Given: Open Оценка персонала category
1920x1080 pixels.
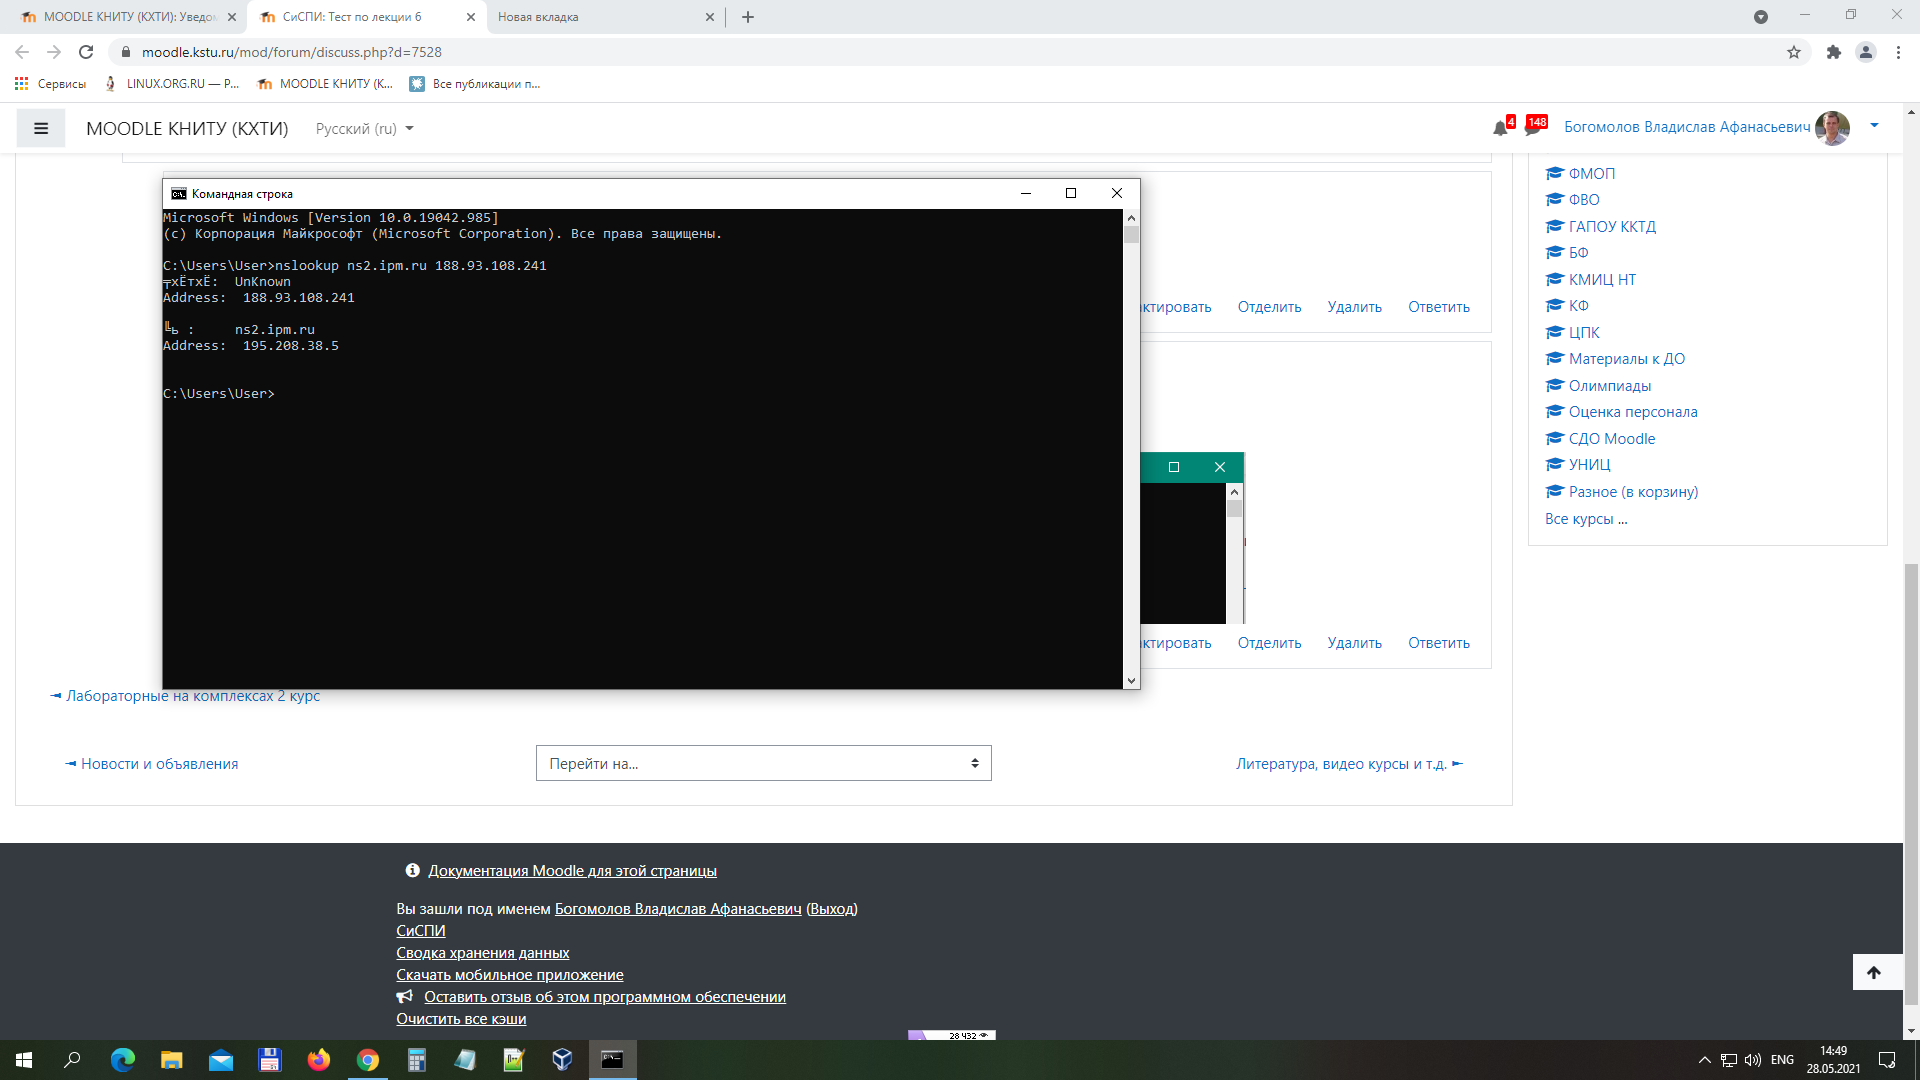Looking at the screenshot, I should 1632,412.
